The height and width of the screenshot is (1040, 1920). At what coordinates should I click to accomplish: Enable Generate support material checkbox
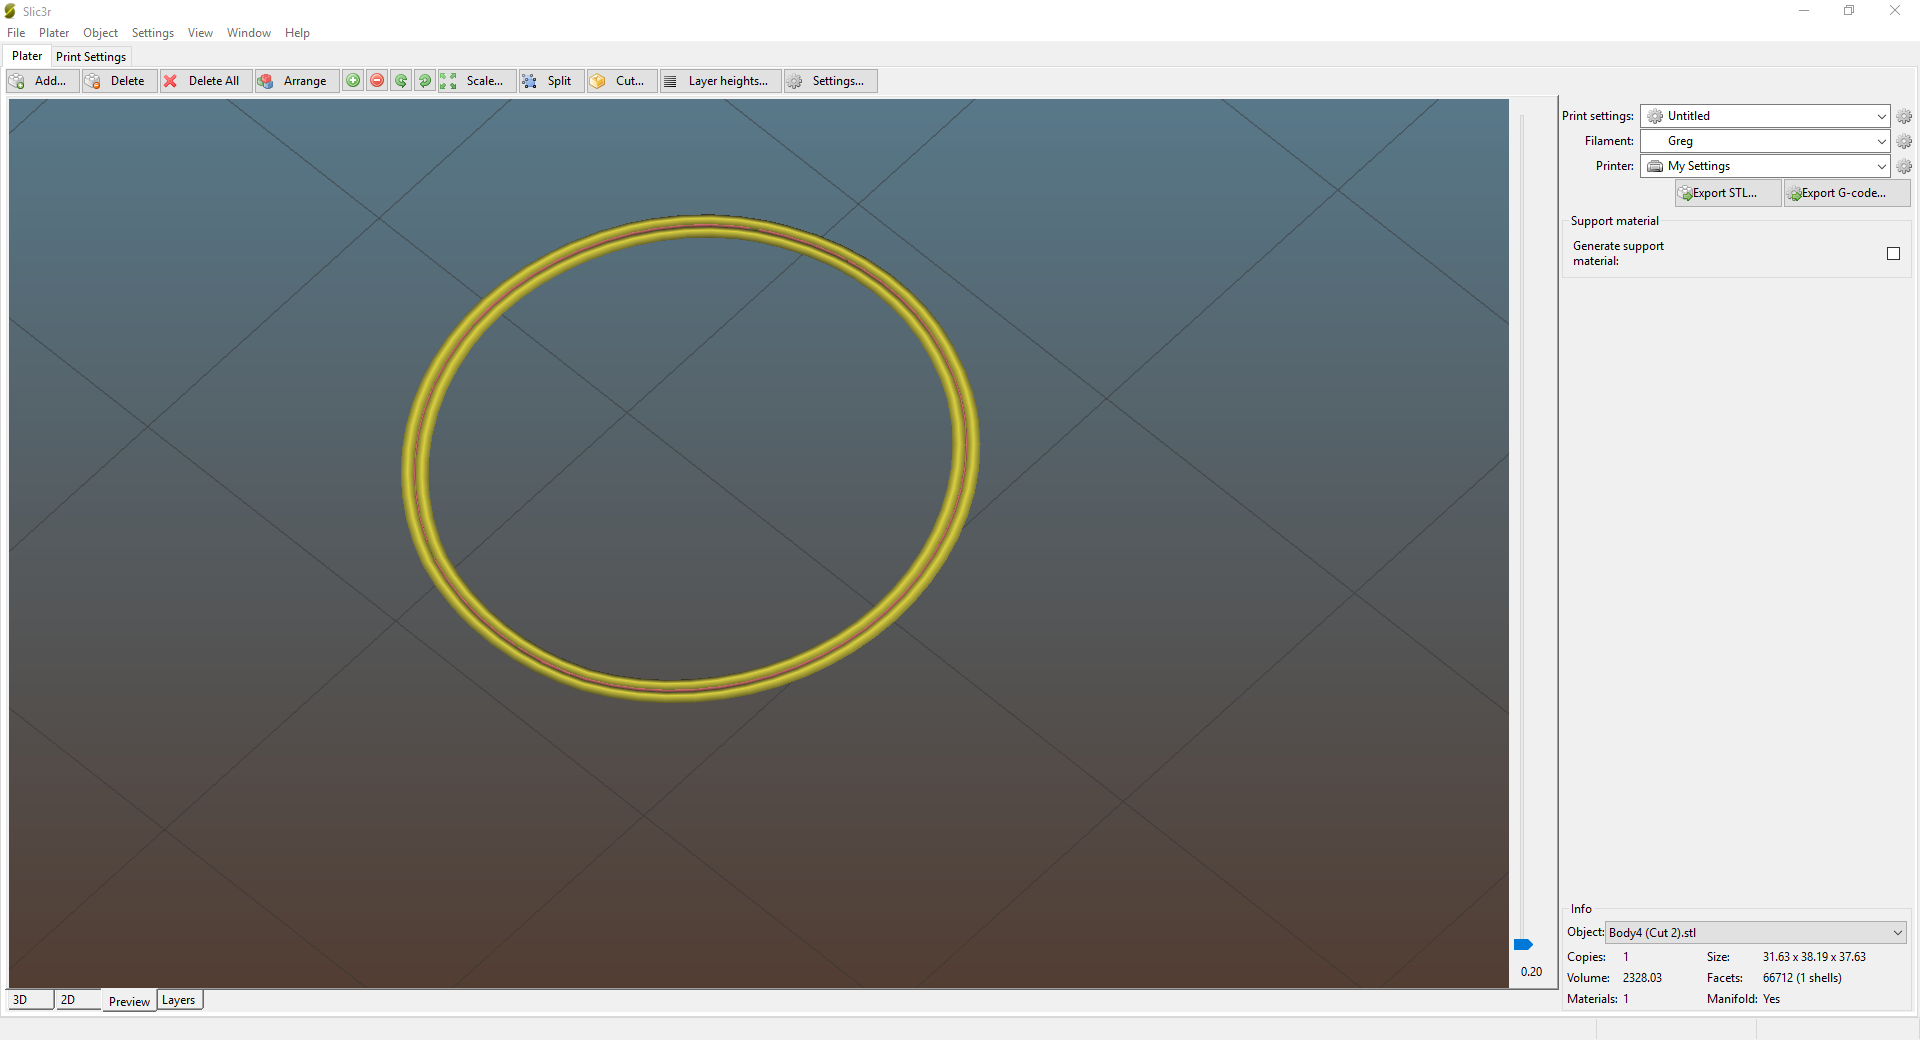pos(1893,254)
